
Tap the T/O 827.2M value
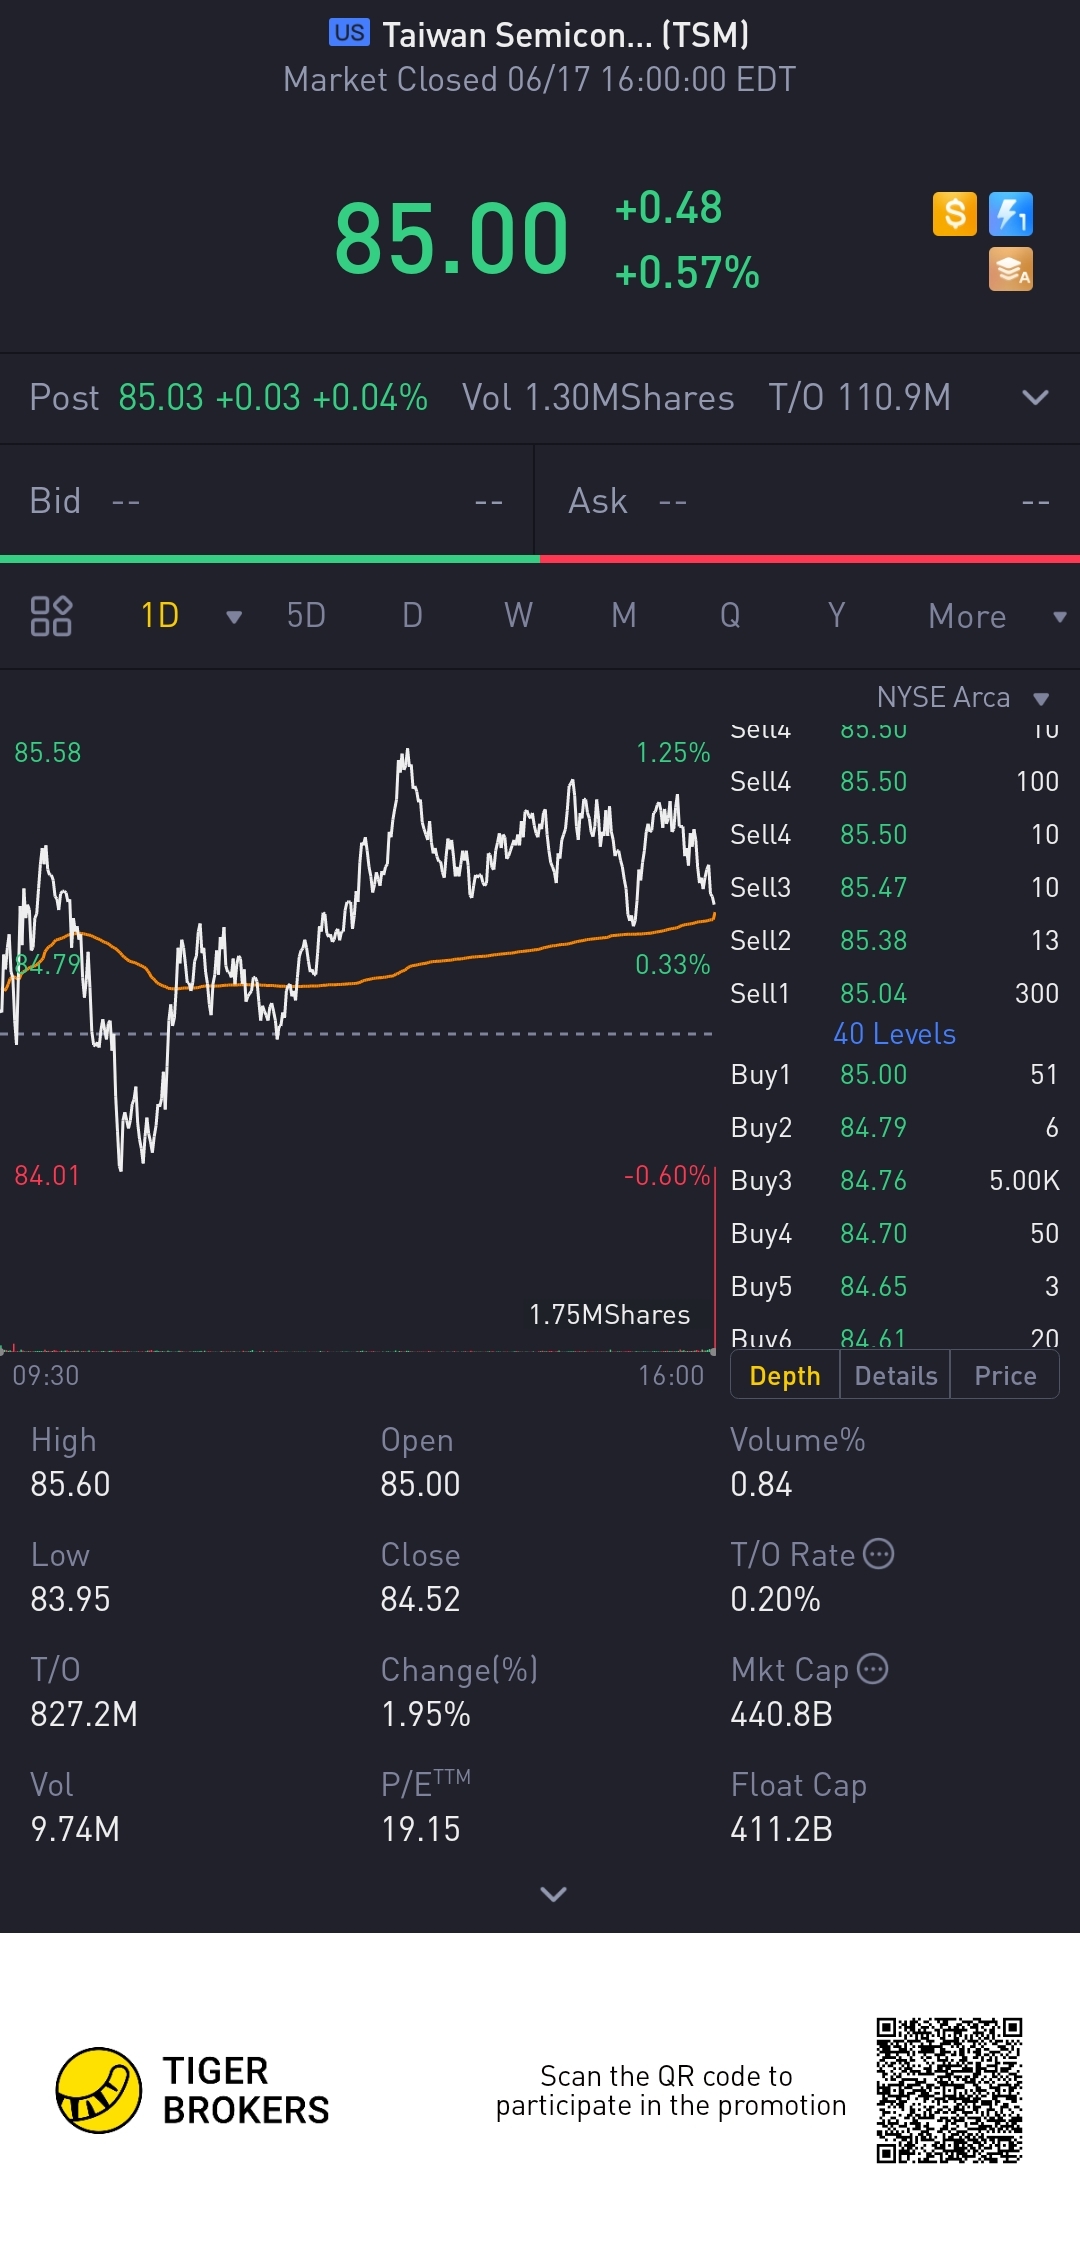(84, 1714)
